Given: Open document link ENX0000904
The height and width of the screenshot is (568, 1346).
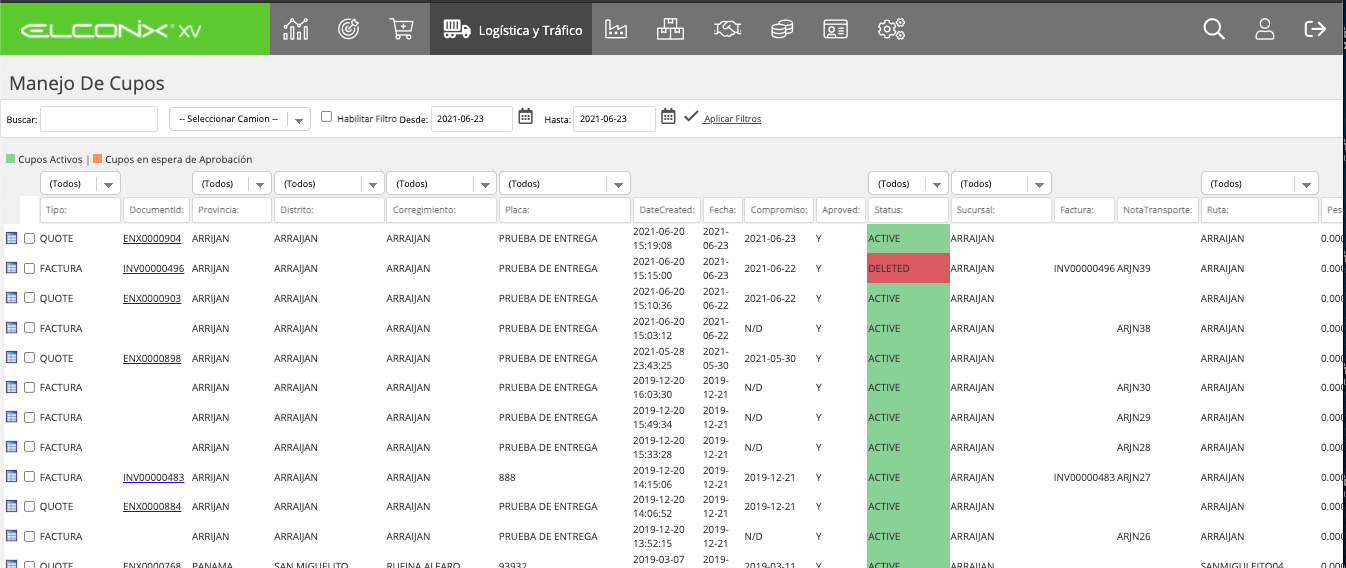Looking at the screenshot, I should point(152,238).
